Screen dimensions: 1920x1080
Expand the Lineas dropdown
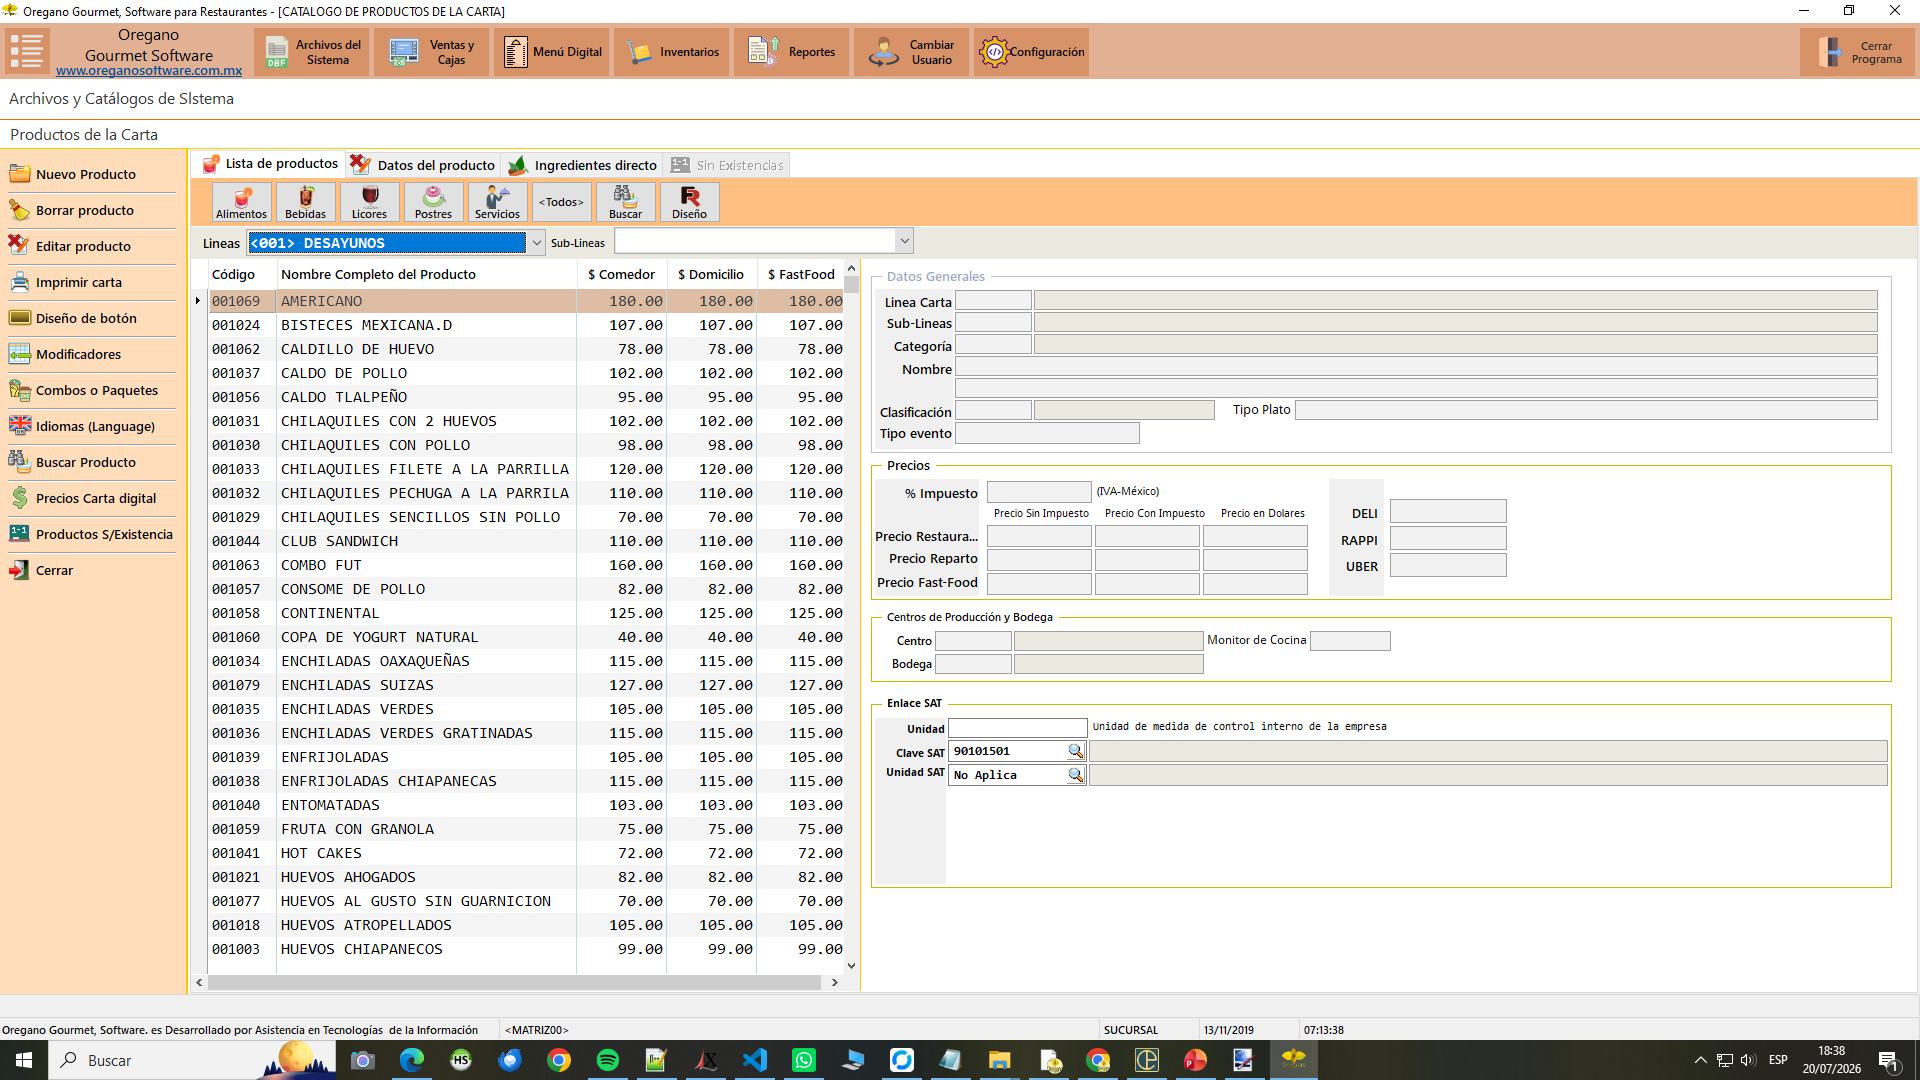click(x=537, y=243)
